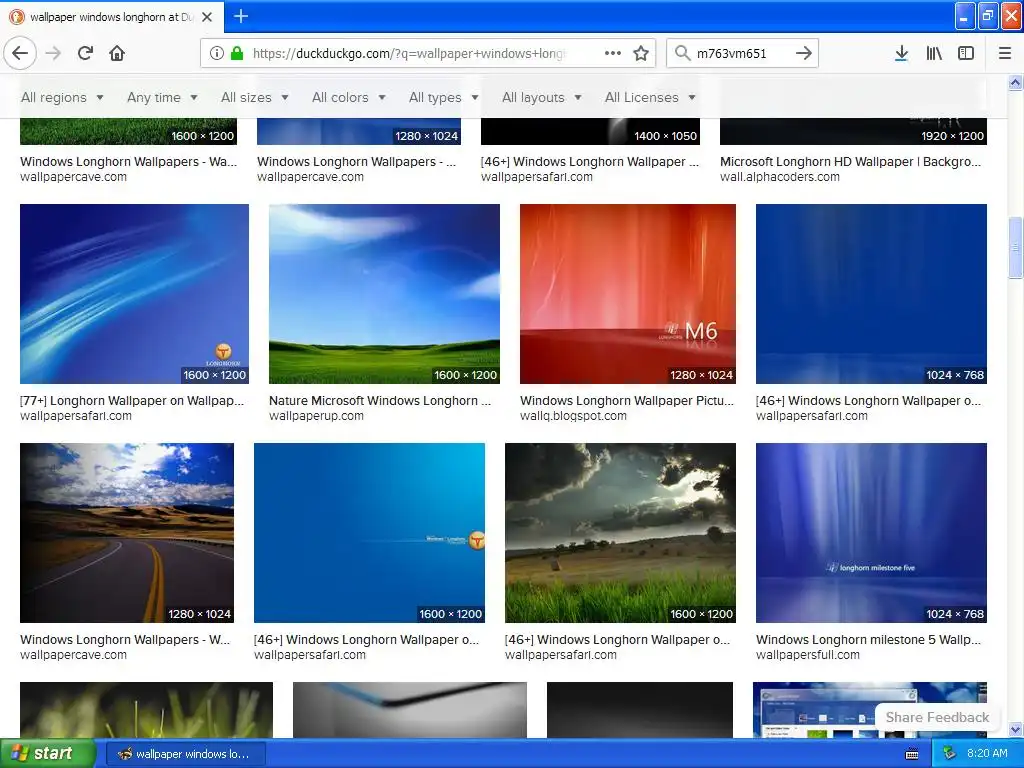This screenshot has width=1024, height=768.
Task: Open [77+] Longhorn Wallpaper on Wallpap... title
Action: coord(132,400)
